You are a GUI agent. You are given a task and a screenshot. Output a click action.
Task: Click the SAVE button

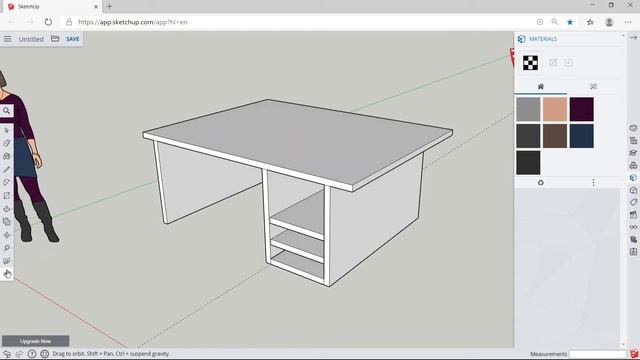73,39
